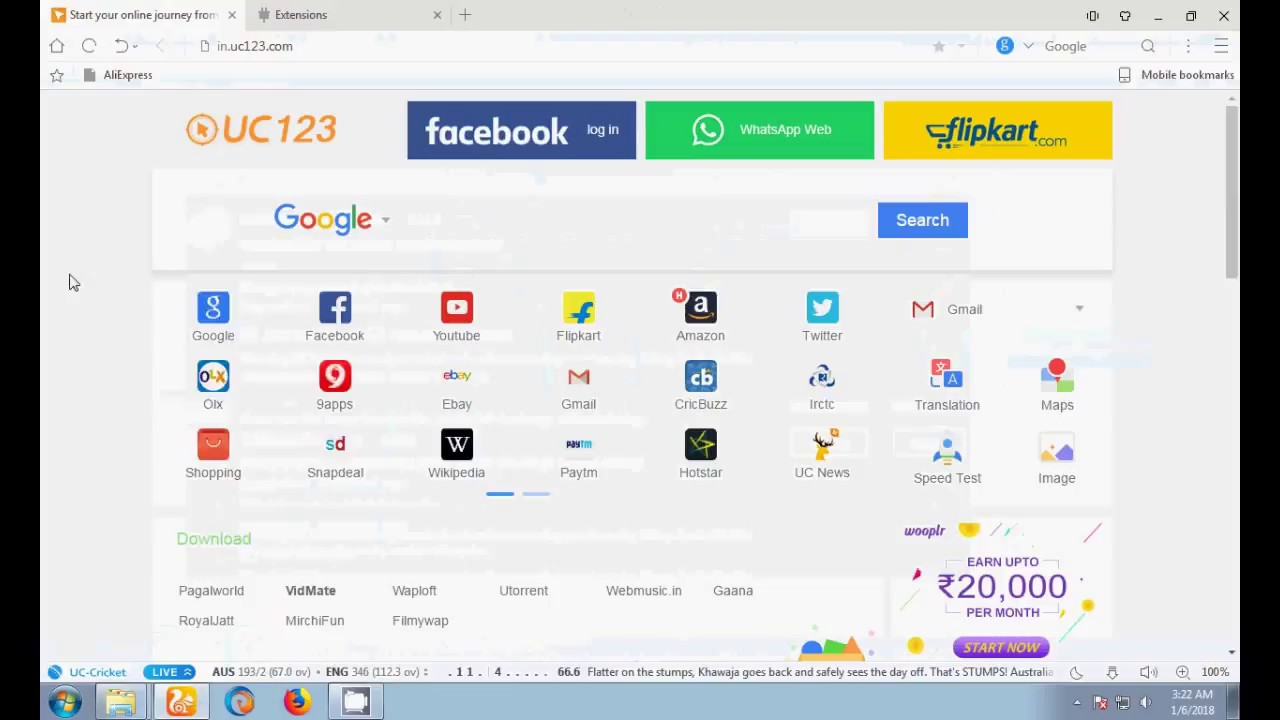The width and height of the screenshot is (1280, 720).
Task: Click the page vertical scrollbar
Action: [1232, 190]
